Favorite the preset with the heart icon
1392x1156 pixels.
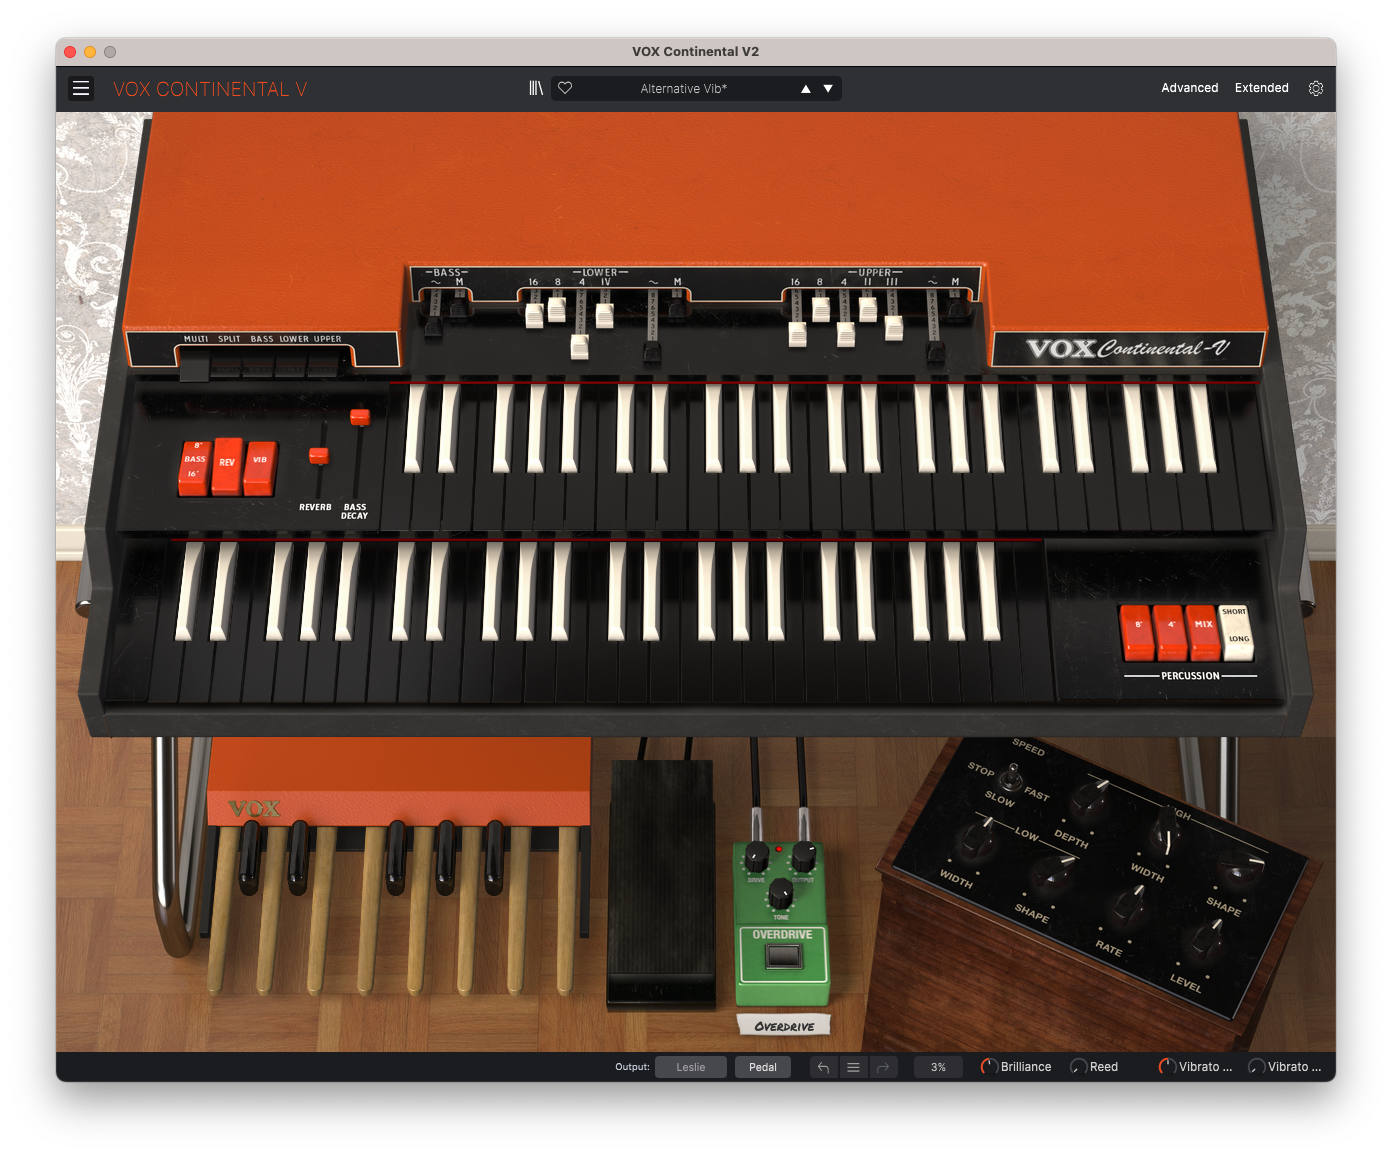pos(565,88)
